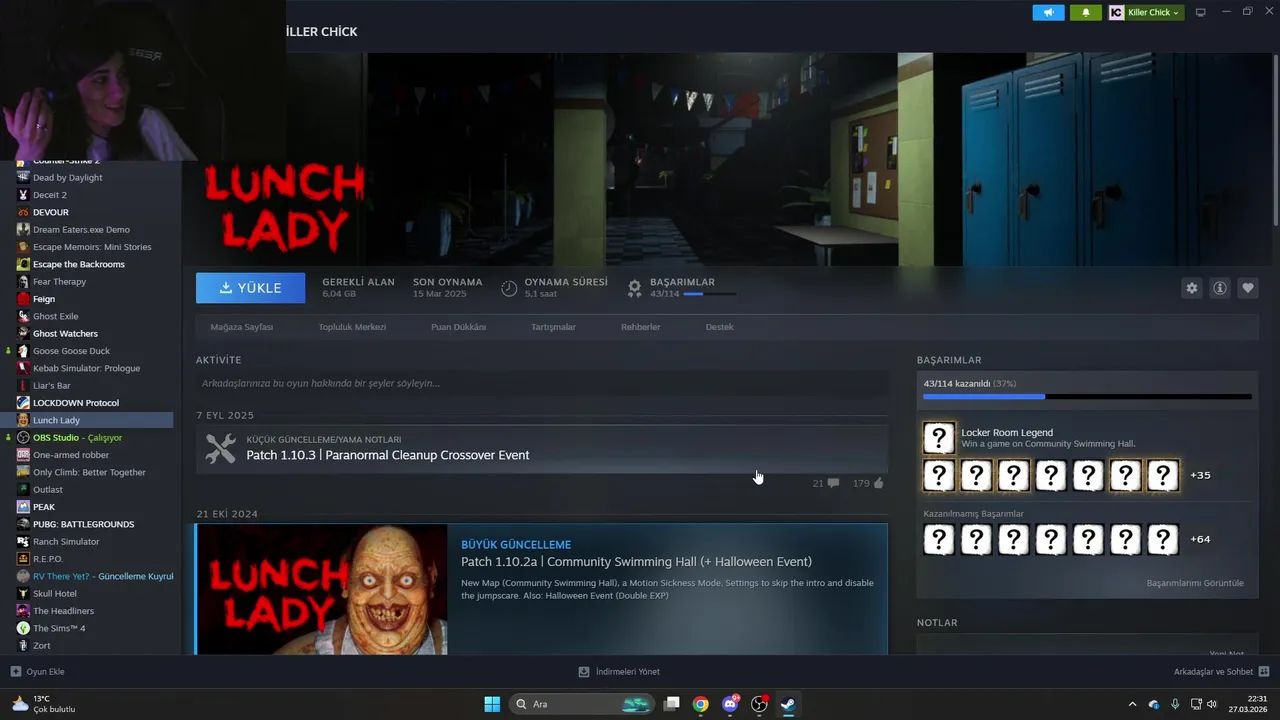Open Arkadaşlar ve Sohbet friends chat

tap(1221, 672)
